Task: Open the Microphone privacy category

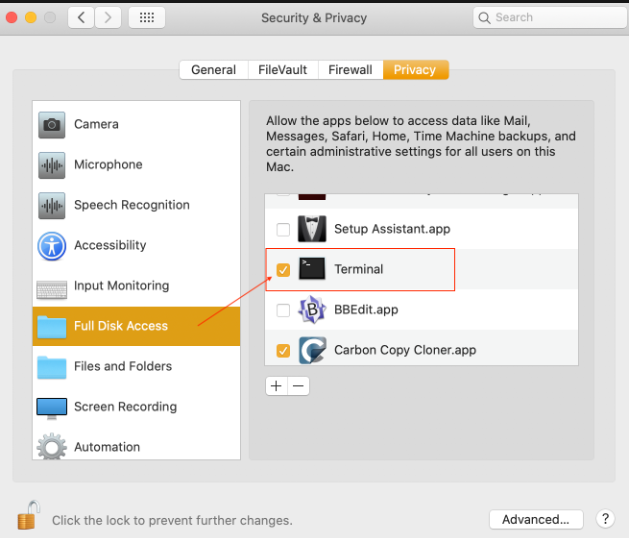Action: pos(136,165)
